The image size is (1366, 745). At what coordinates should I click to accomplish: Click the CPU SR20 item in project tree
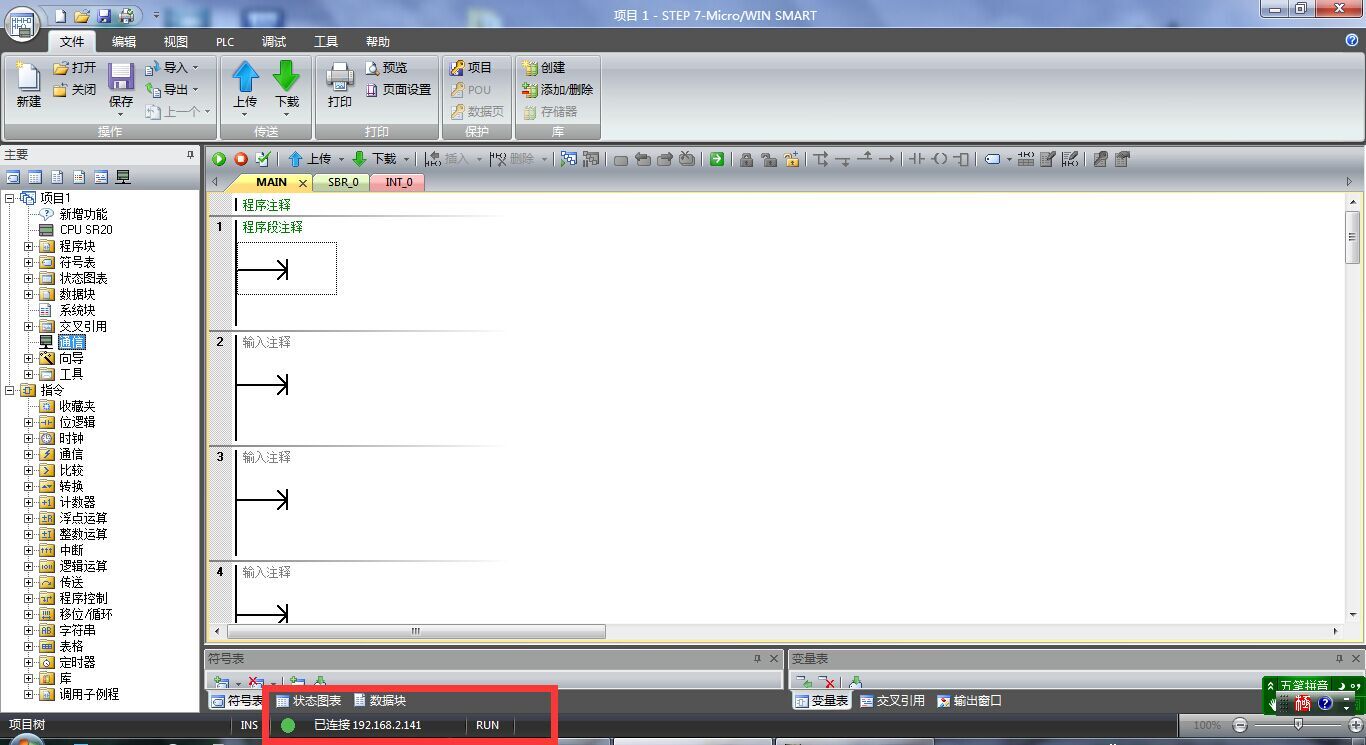(85, 230)
